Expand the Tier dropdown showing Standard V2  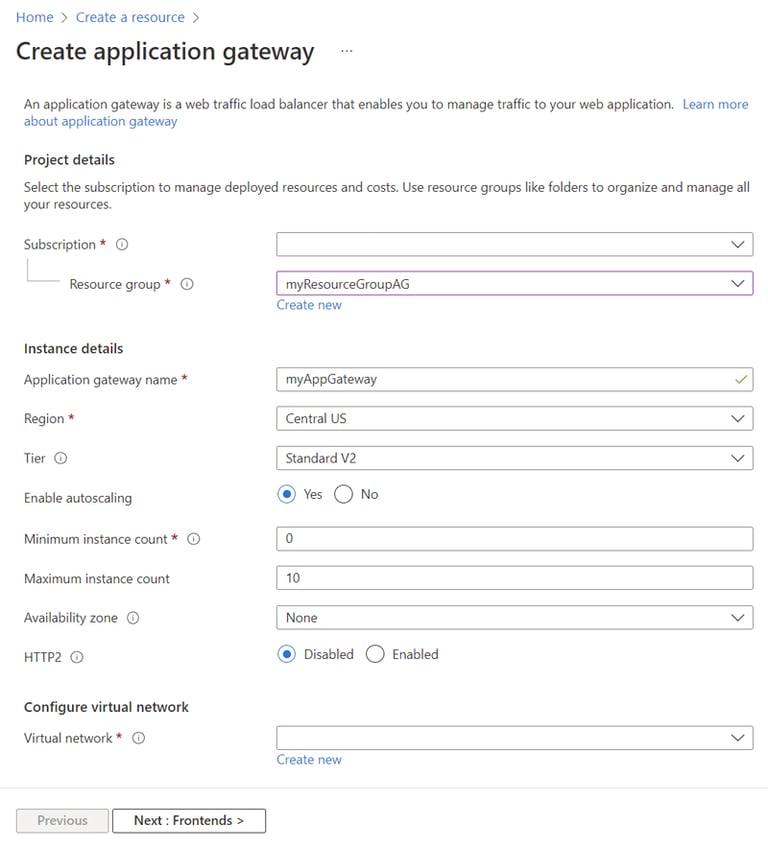coord(739,458)
